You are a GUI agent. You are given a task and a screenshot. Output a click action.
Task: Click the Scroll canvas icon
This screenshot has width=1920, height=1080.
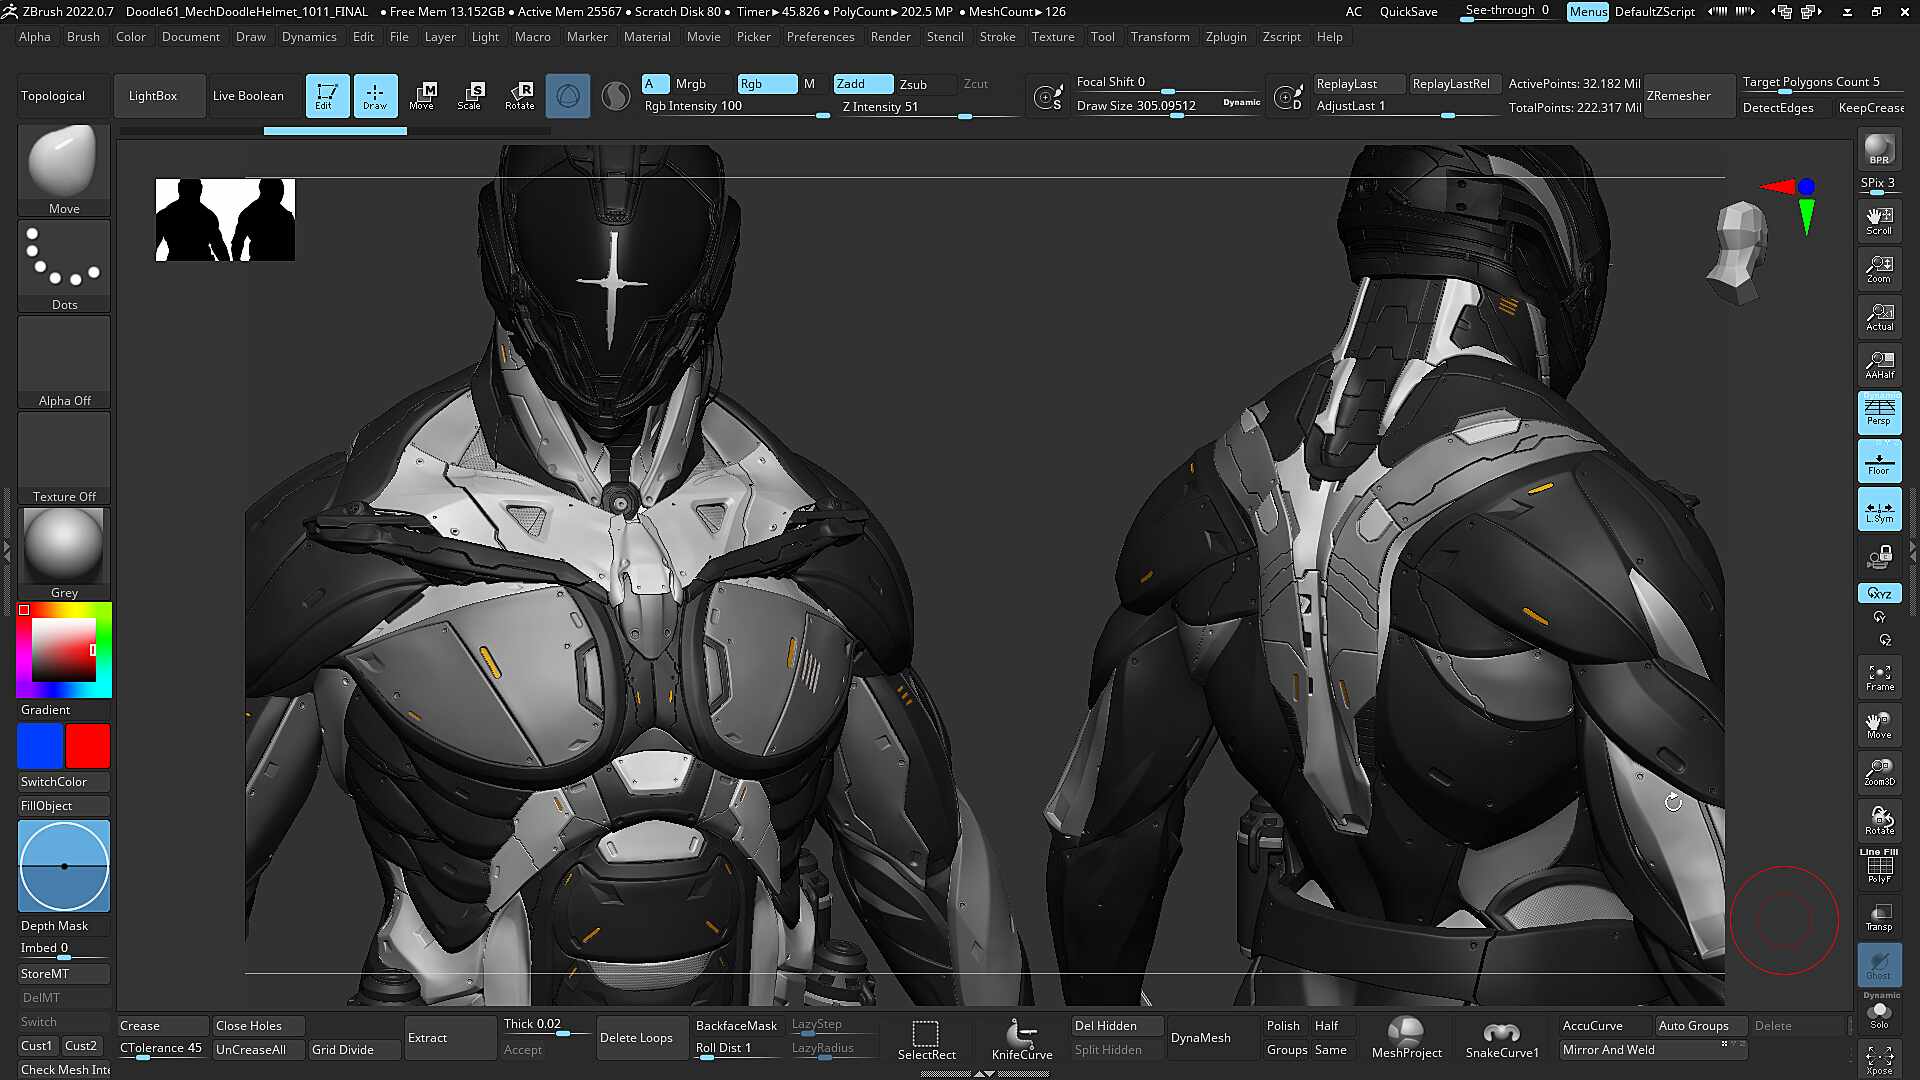point(1879,221)
